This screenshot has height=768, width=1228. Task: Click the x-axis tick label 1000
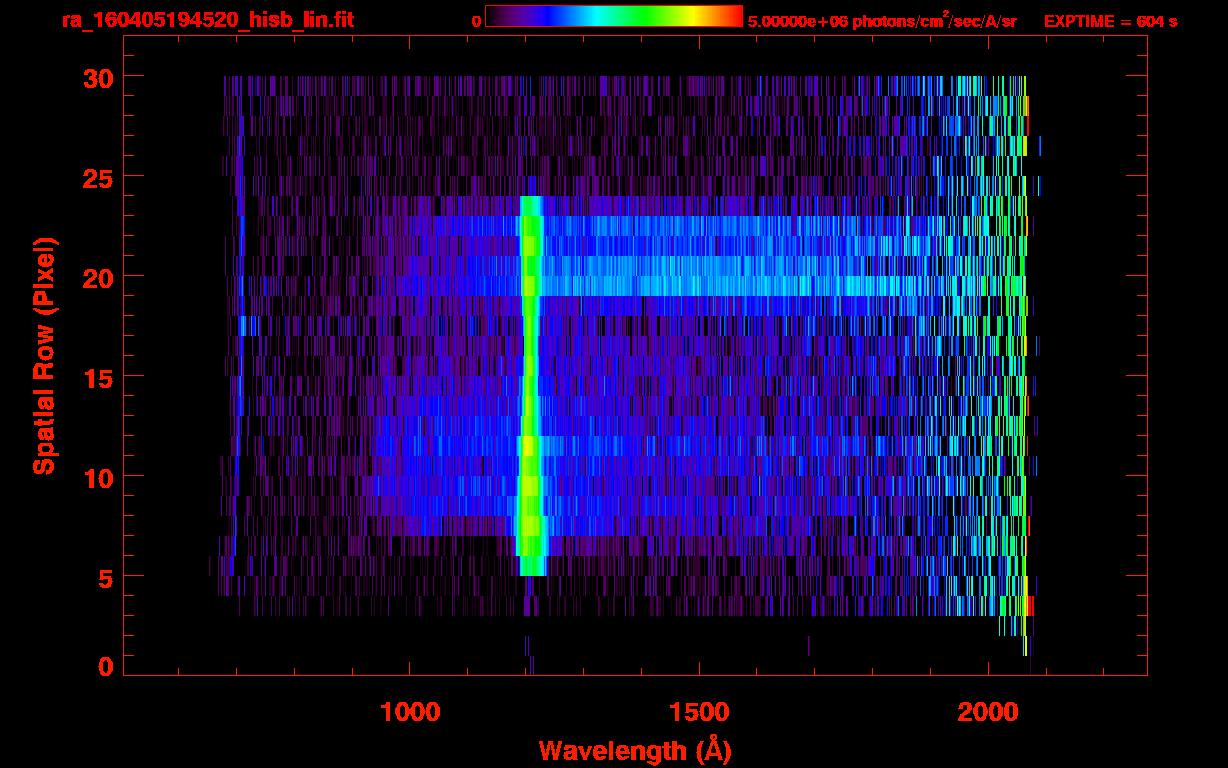click(x=410, y=711)
